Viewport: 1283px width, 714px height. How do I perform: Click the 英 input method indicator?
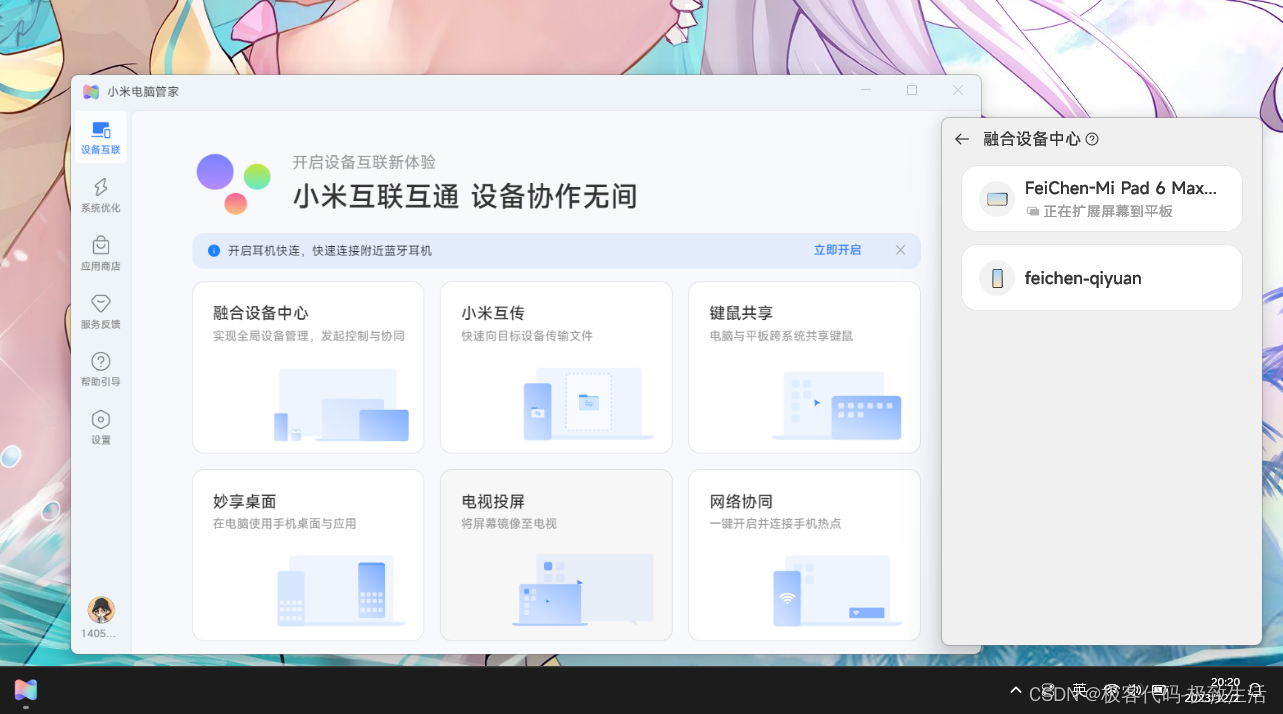1079,690
